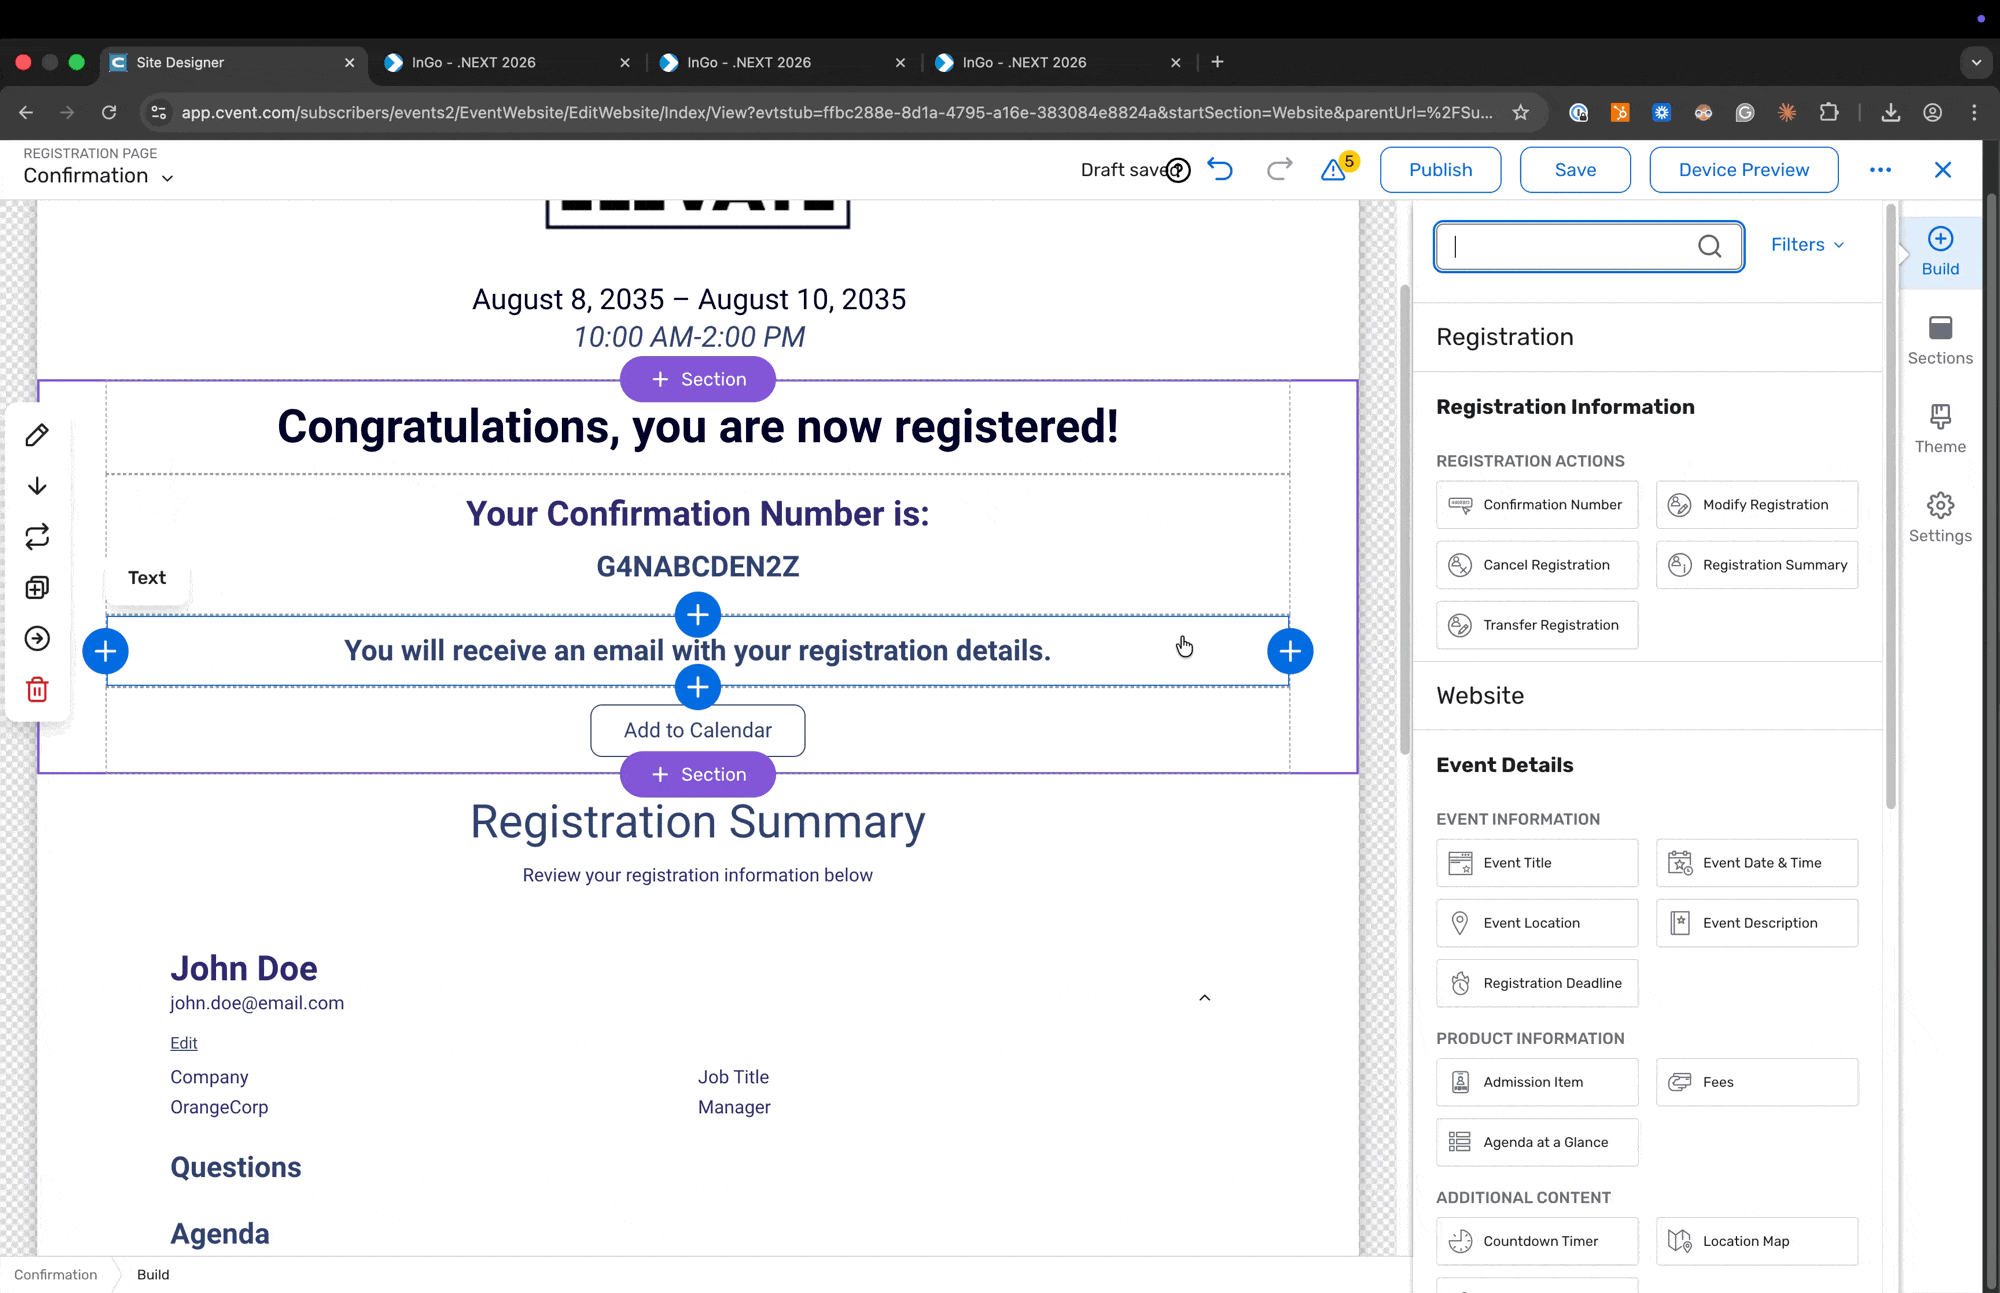Add section above via top Section button
Viewport: 2000px width, 1293px height.
tap(698, 379)
